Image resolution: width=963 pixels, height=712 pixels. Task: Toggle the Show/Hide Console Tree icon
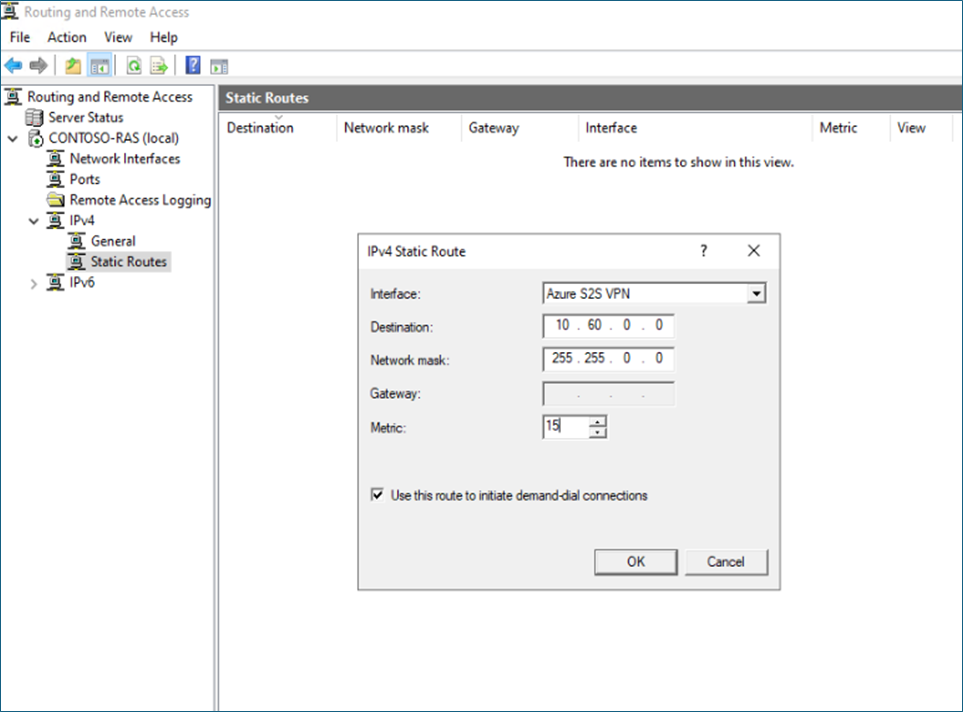point(99,66)
